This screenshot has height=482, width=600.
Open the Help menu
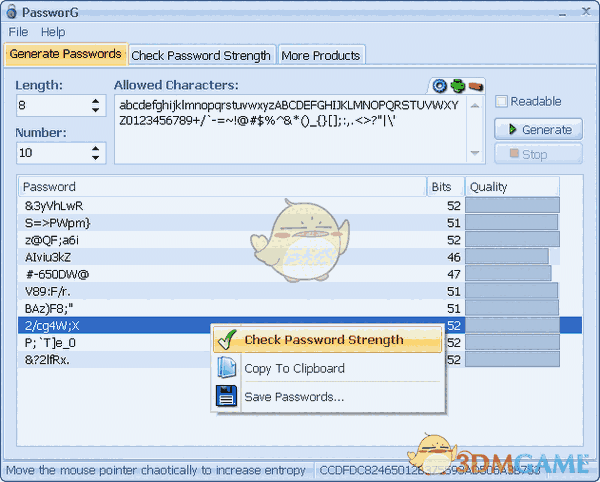point(53,32)
